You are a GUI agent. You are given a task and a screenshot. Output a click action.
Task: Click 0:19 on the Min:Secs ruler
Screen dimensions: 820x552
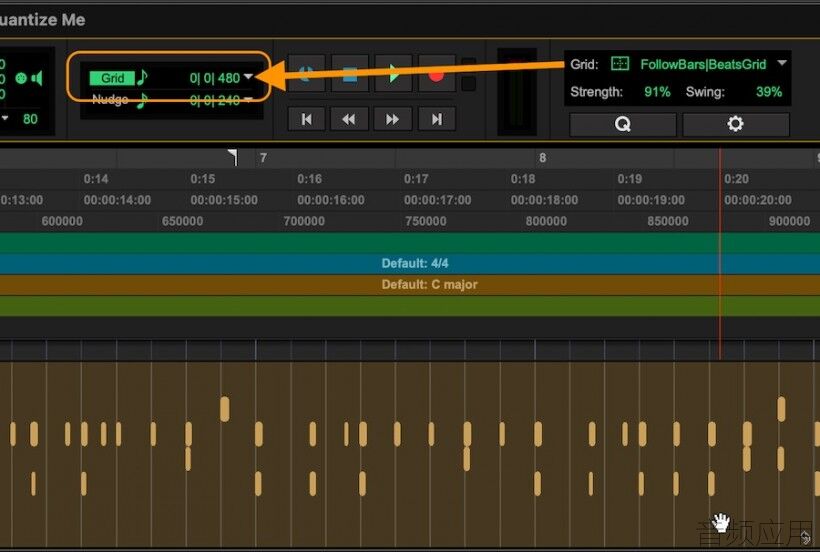pyautogui.click(x=629, y=179)
